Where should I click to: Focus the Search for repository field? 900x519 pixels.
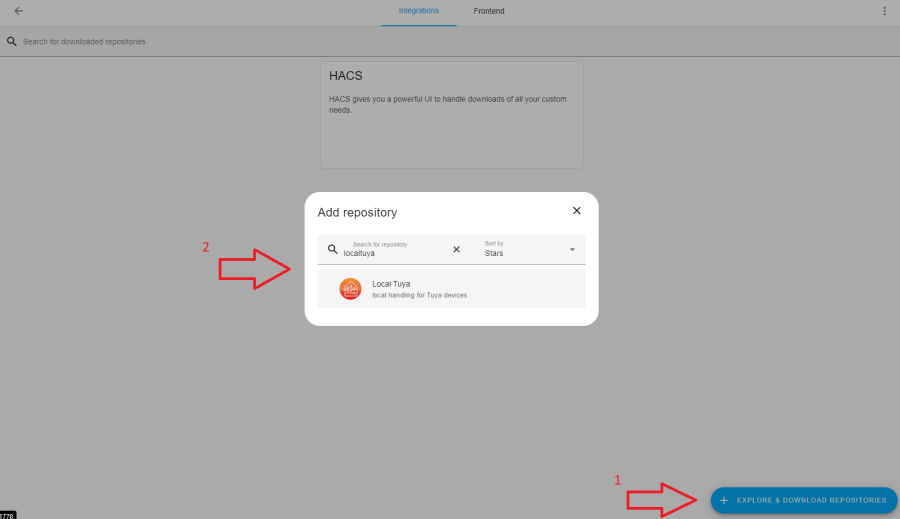(x=396, y=249)
